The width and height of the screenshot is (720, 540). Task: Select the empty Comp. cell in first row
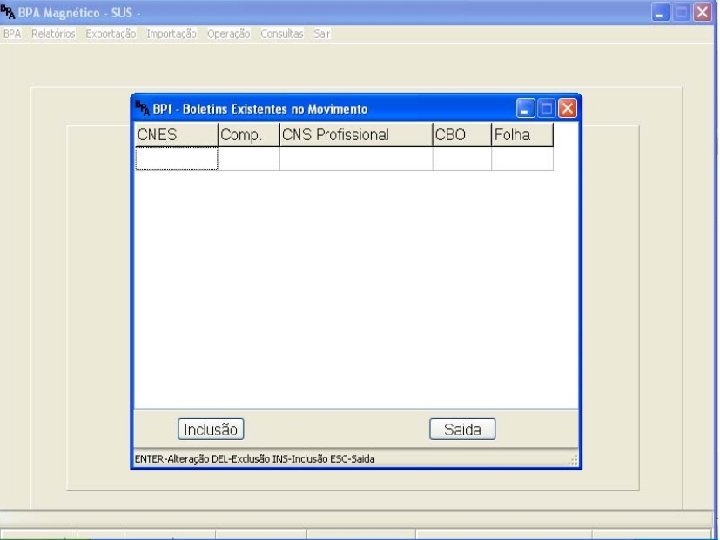click(x=249, y=158)
